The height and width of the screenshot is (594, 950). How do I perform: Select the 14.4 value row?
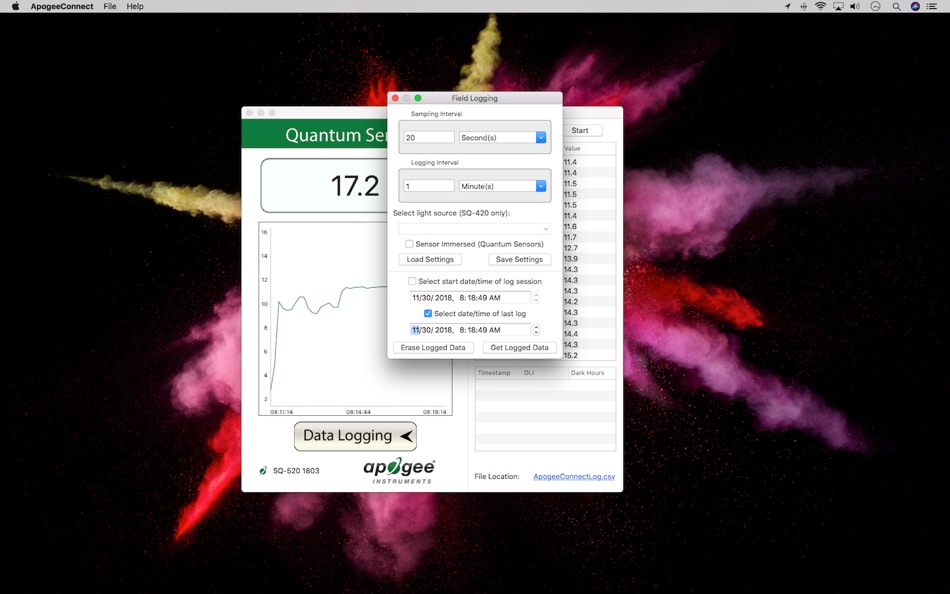pyautogui.click(x=589, y=334)
